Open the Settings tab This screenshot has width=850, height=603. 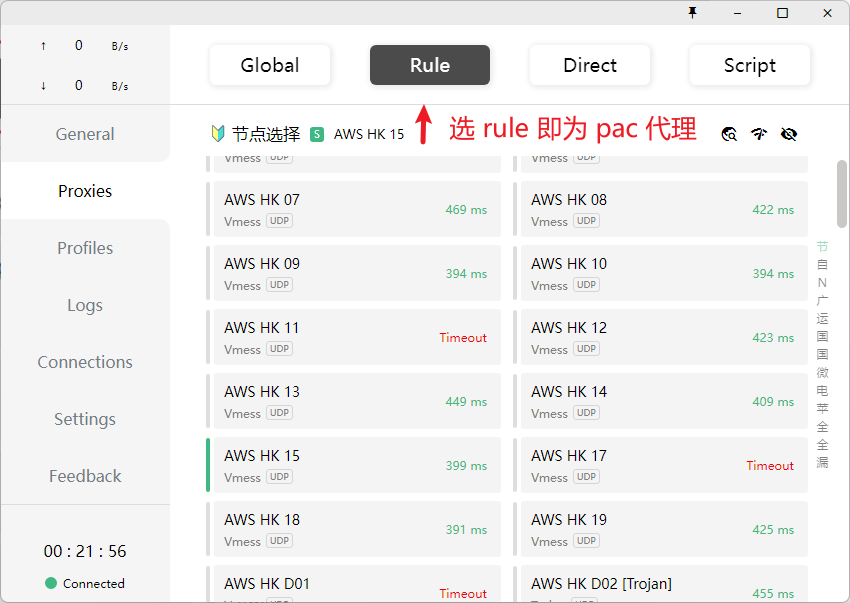pyautogui.click(x=85, y=419)
